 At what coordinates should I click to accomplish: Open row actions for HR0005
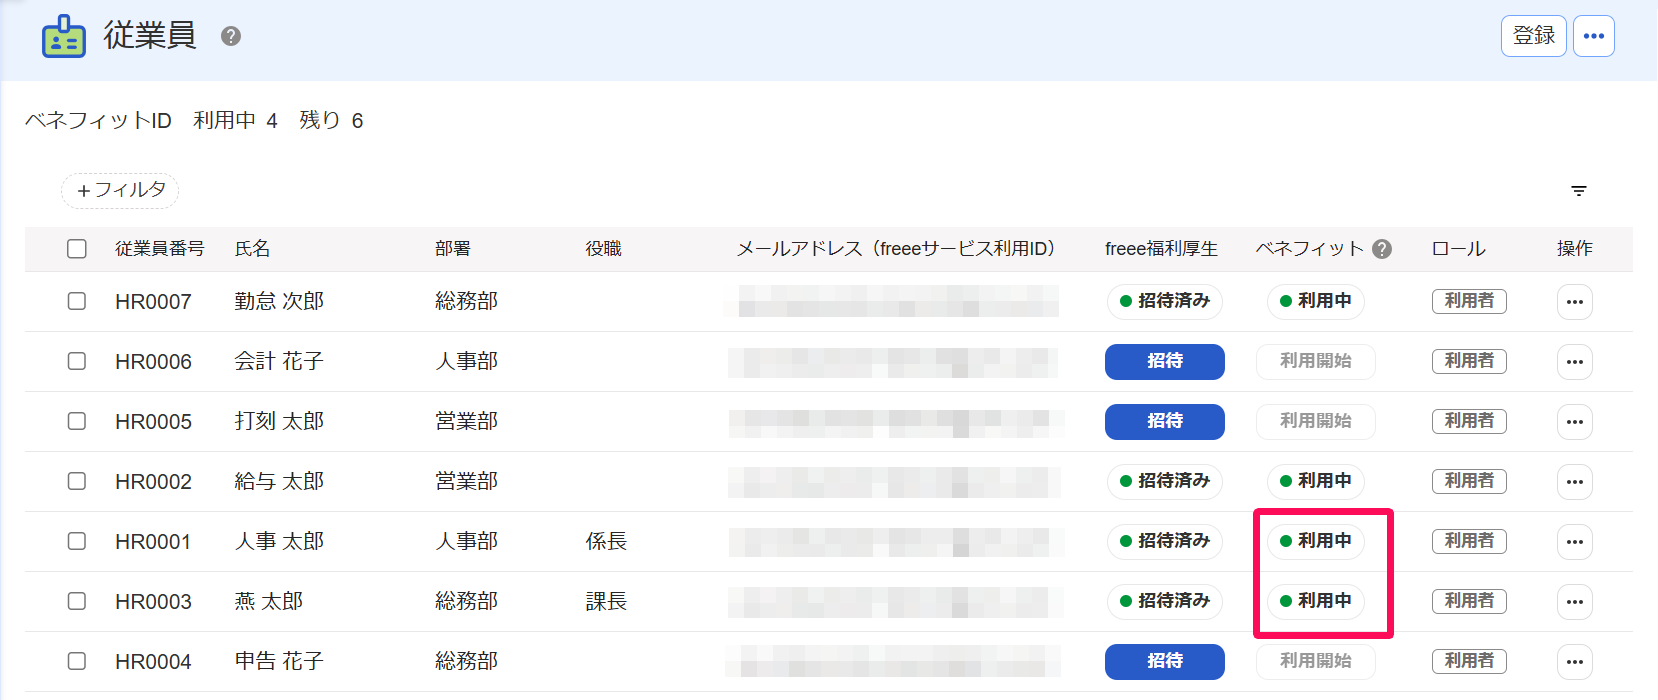[x=1575, y=421]
